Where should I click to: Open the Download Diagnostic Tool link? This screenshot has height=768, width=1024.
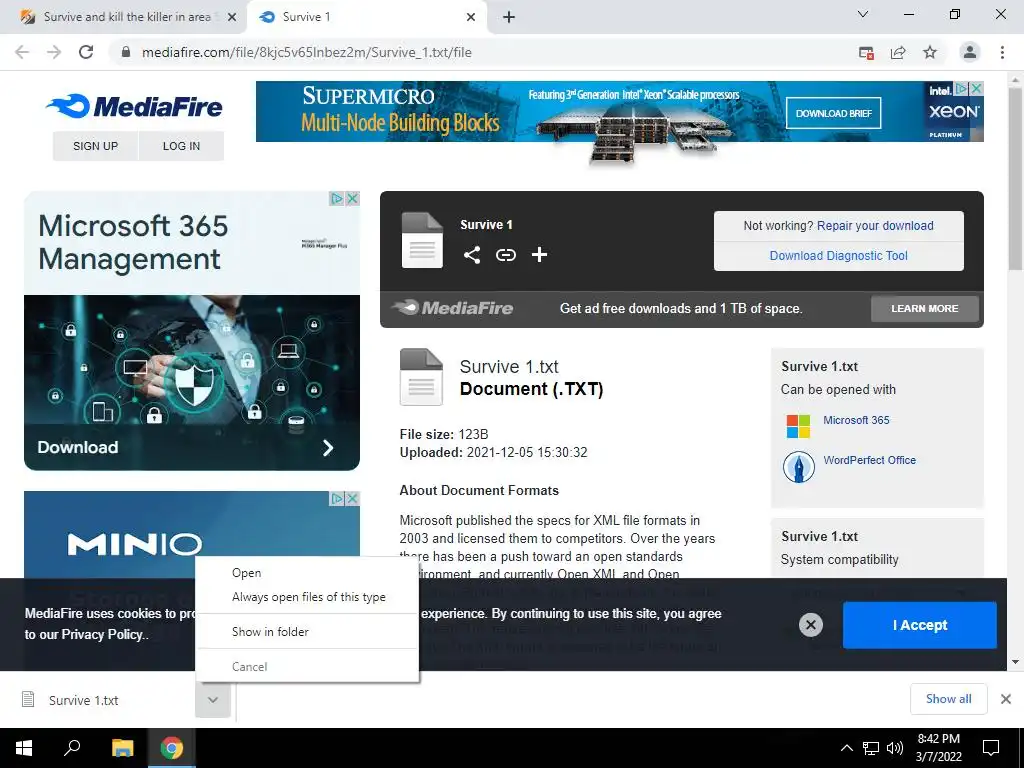tap(839, 255)
